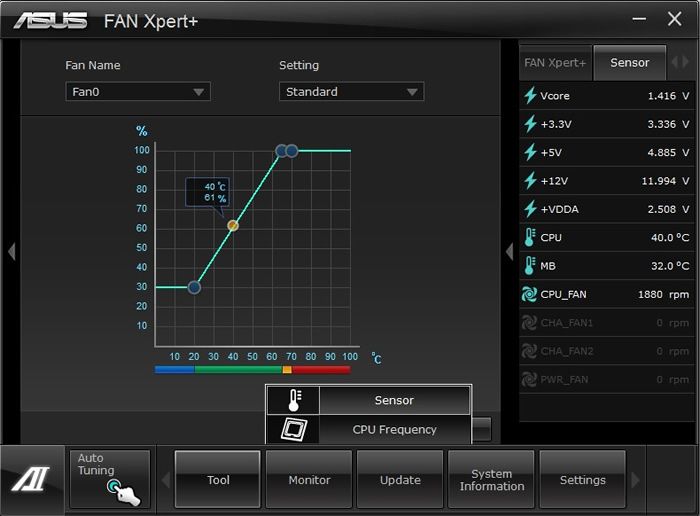
Task: Click the +3.3V lightning bolt icon
Action: click(x=530, y=124)
